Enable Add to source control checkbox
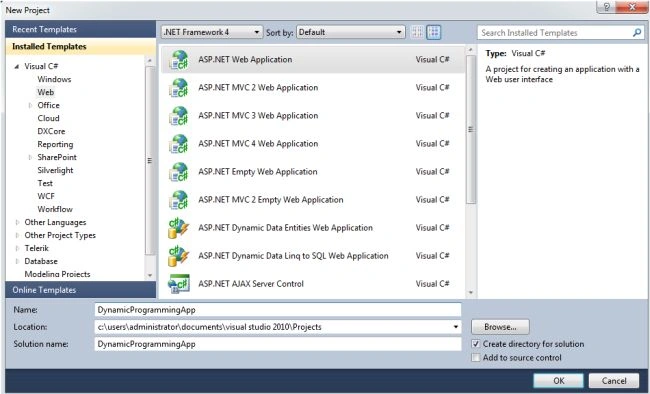 tap(476, 358)
